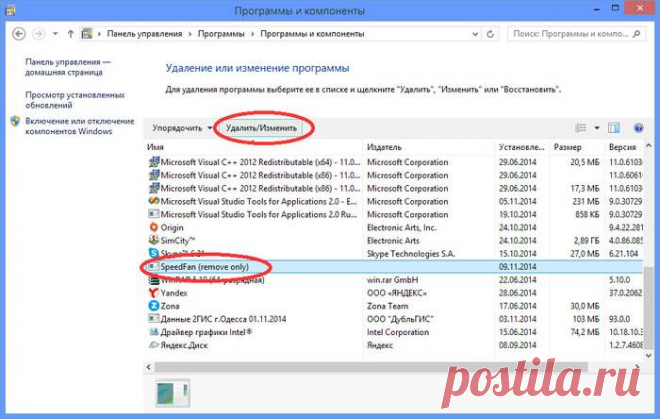Click the SpeedFan details pane thumbnail

(x=173, y=393)
